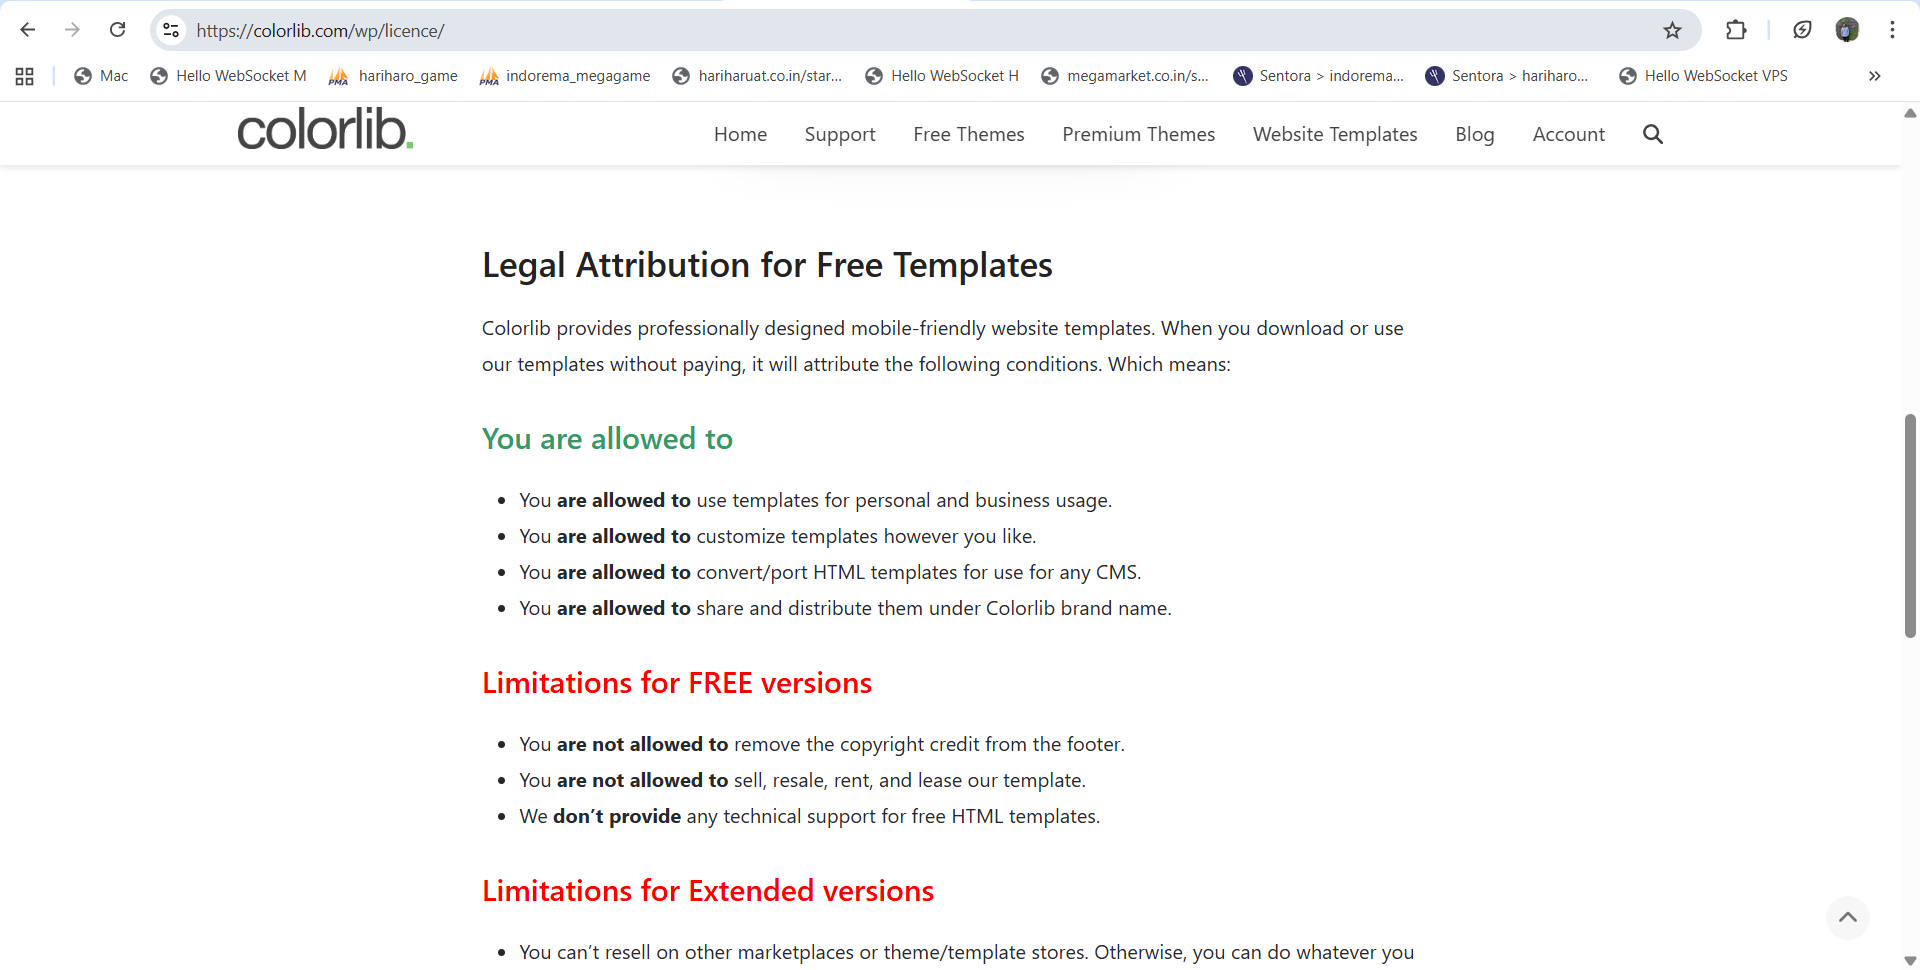Screen dimensions: 1920x970
Task: Go to Website Templates page
Action: click(x=1335, y=134)
